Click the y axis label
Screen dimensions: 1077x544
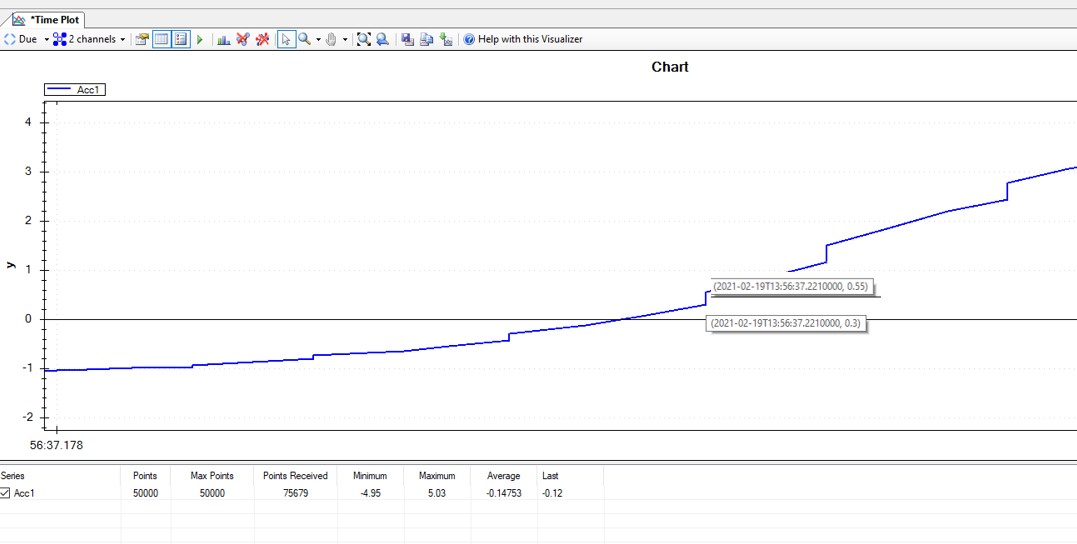(x=11, y=264)
